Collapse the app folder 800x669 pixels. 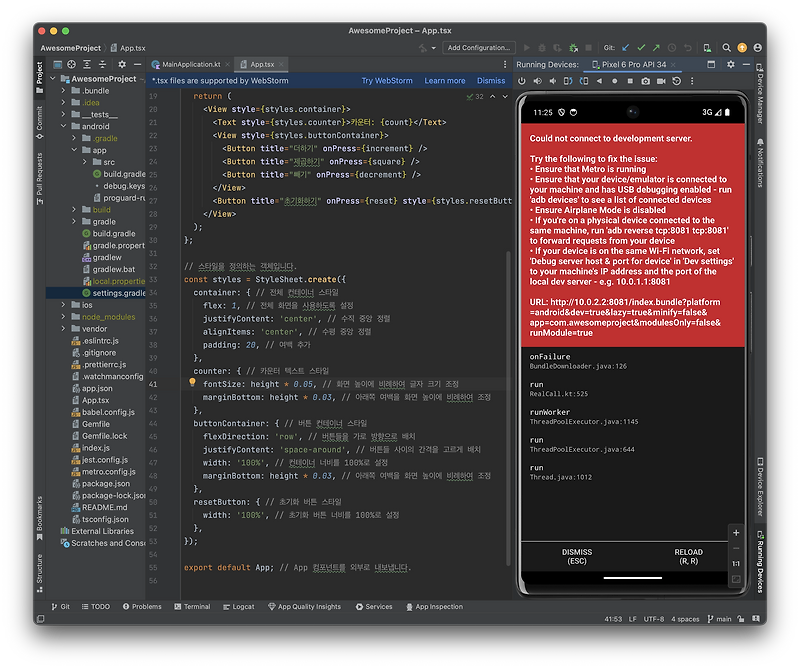point(74,150)
